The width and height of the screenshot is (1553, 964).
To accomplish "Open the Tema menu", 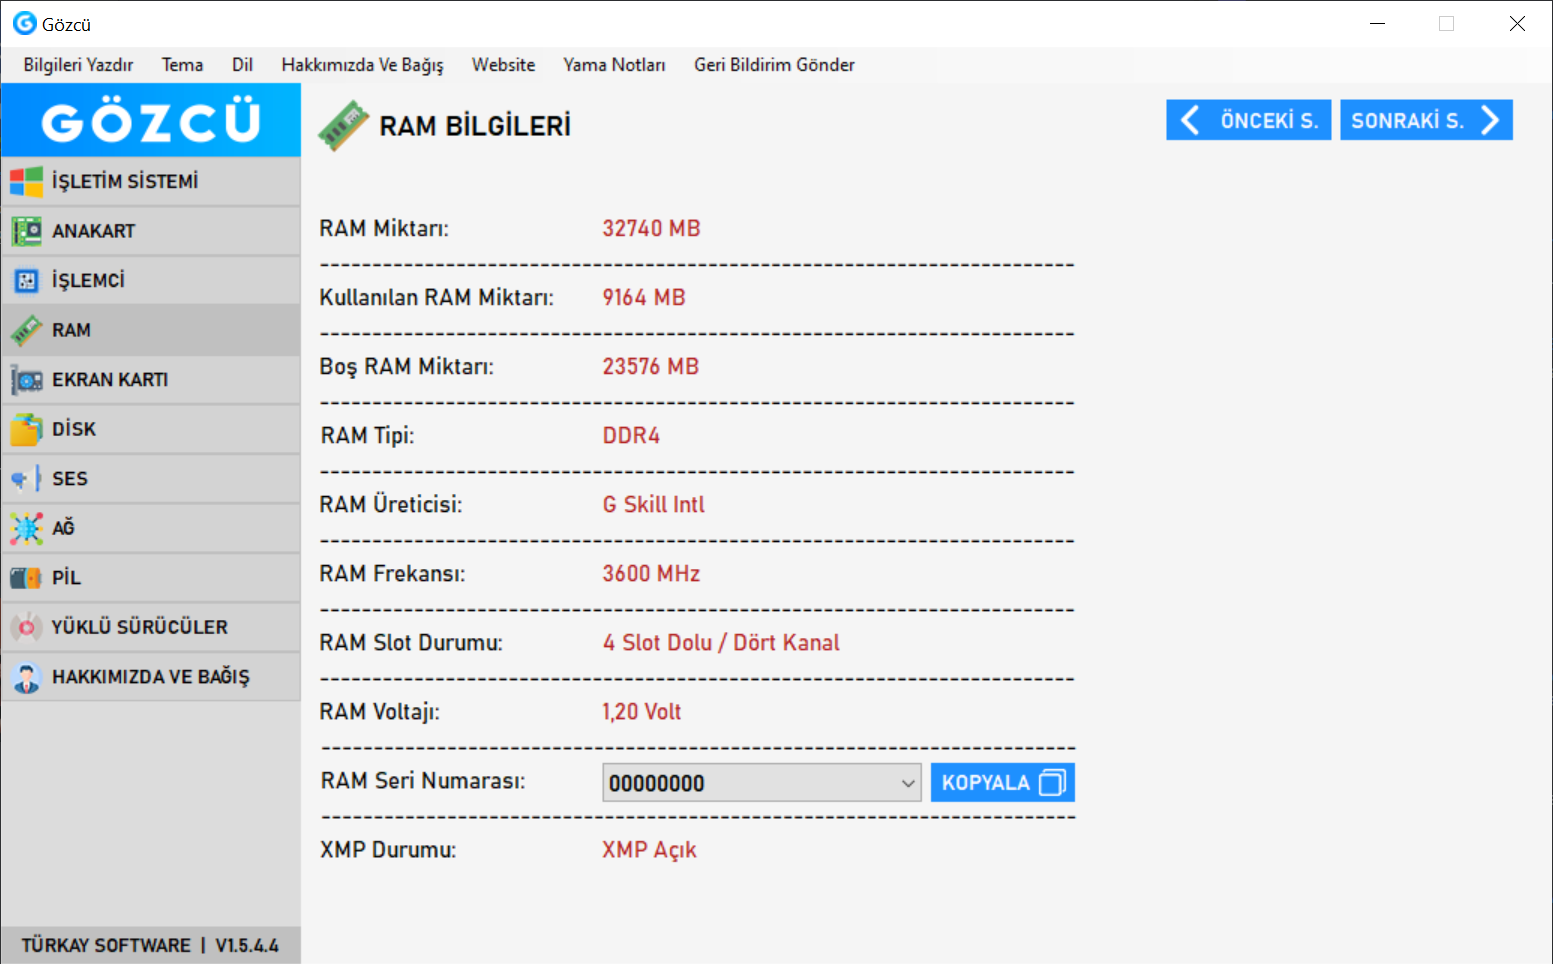I will tap(182, 65).
